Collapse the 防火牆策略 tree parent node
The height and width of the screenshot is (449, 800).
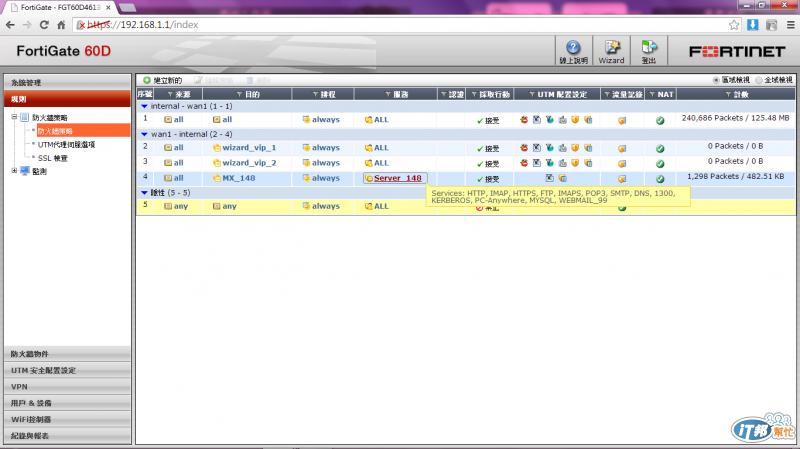(14, 117)
